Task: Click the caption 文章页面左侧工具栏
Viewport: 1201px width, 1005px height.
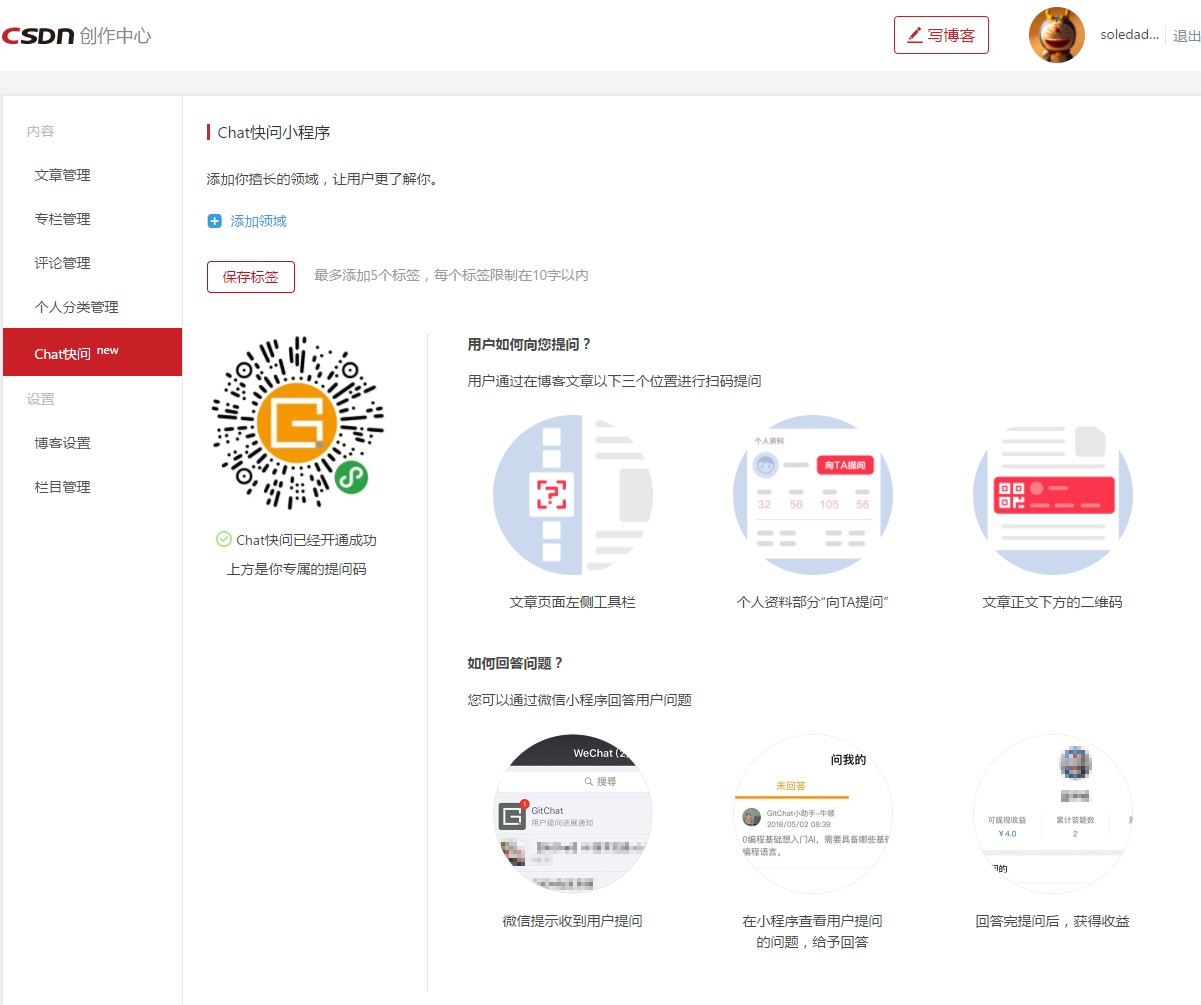Action: tap(572, 602)
